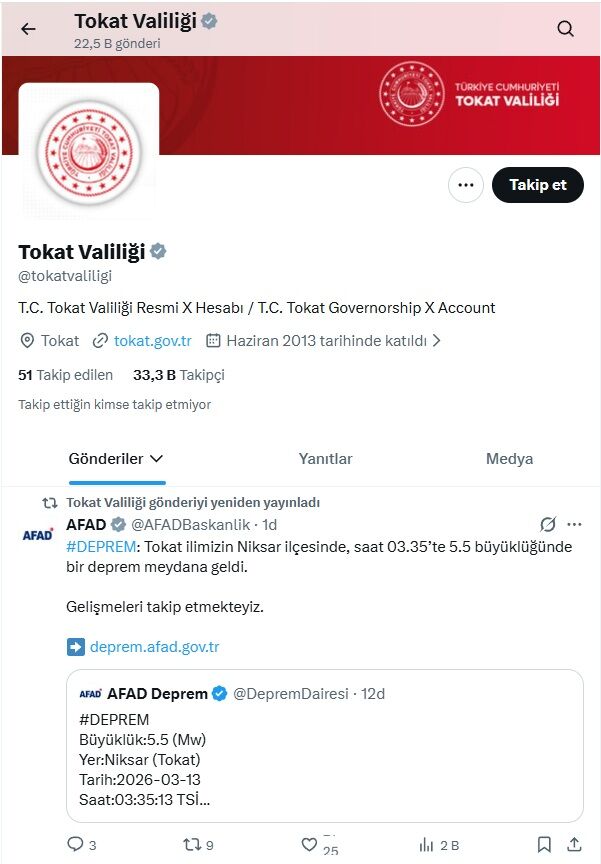Click the back arrow at top left
601x864 pixels.
click(27, 29)
